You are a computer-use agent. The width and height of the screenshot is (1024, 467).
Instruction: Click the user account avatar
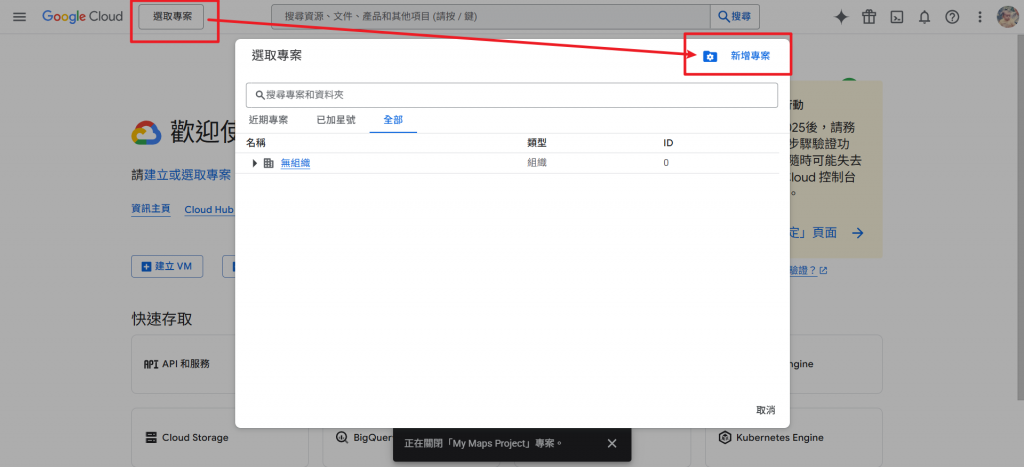1008,17
